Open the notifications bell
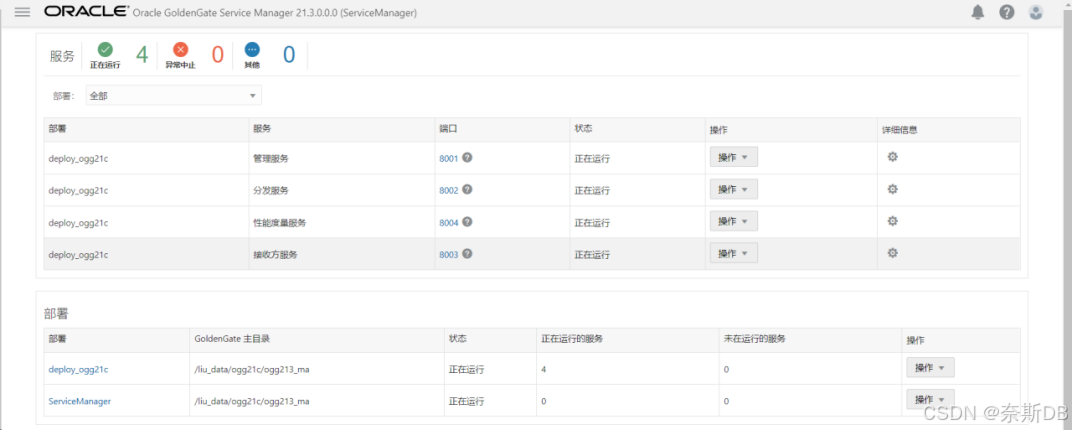Viewport: 1072px width, 430px height. 978,12
